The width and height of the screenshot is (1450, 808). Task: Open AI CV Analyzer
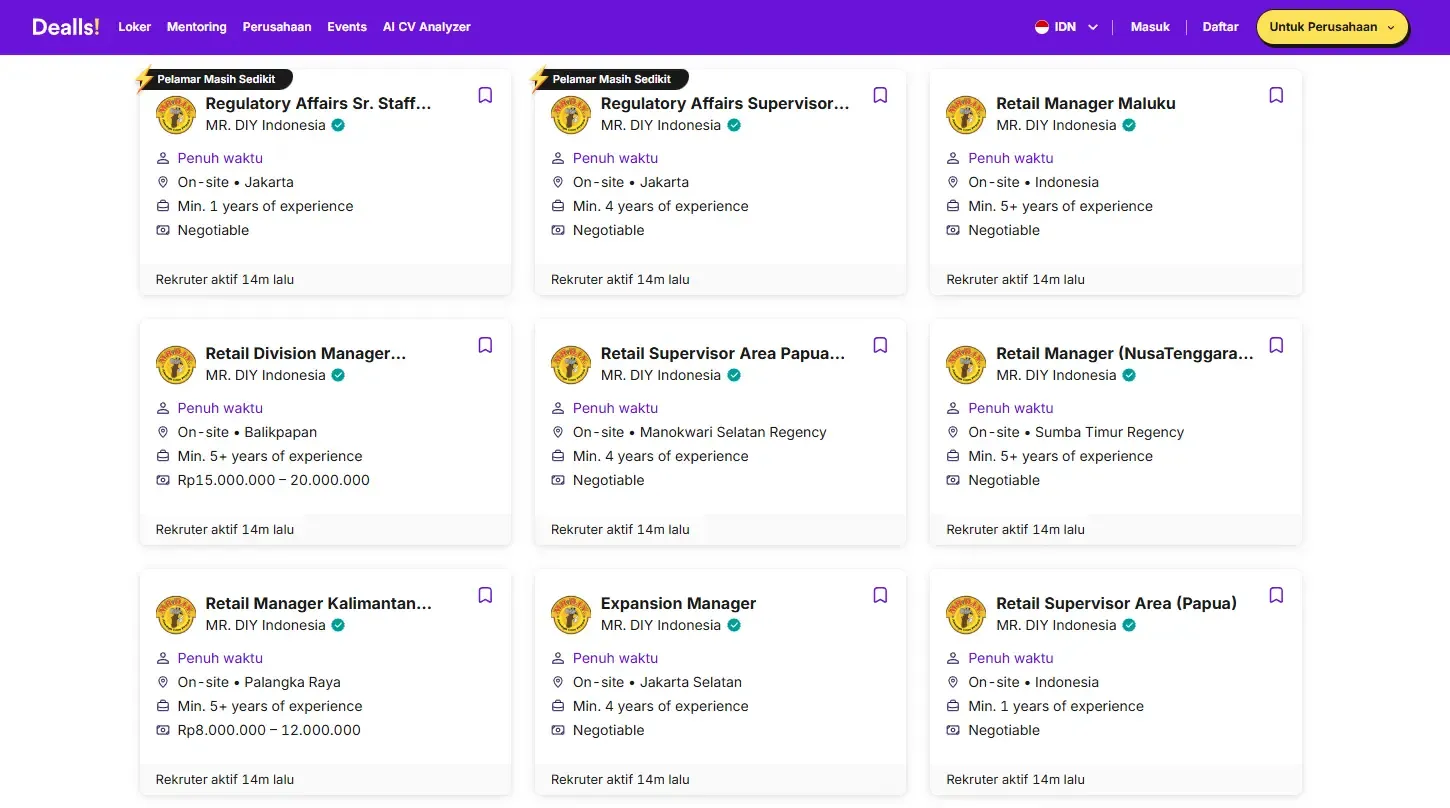click(x=427, y=27)
